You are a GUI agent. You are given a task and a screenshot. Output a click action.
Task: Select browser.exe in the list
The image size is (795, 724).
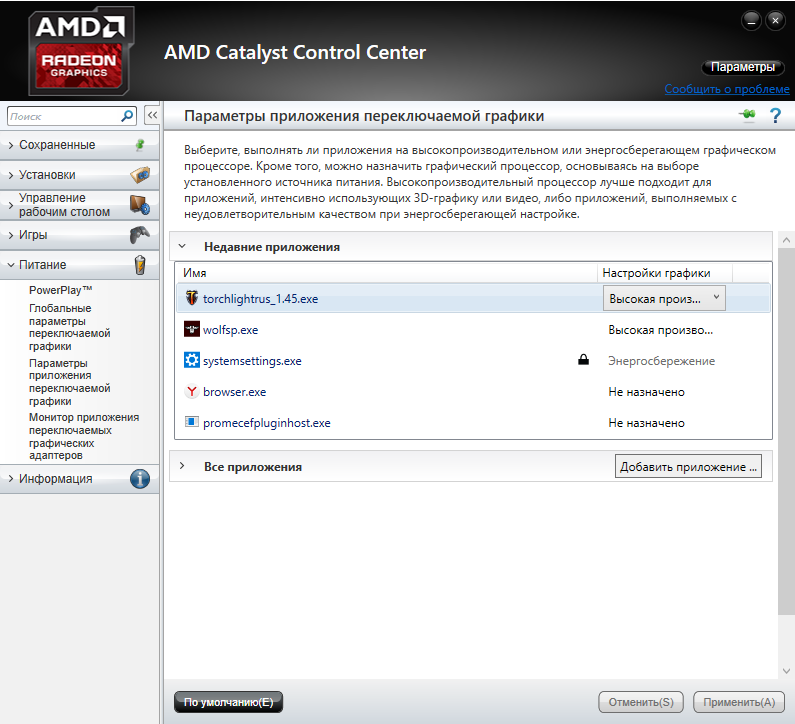pos(234,391)
